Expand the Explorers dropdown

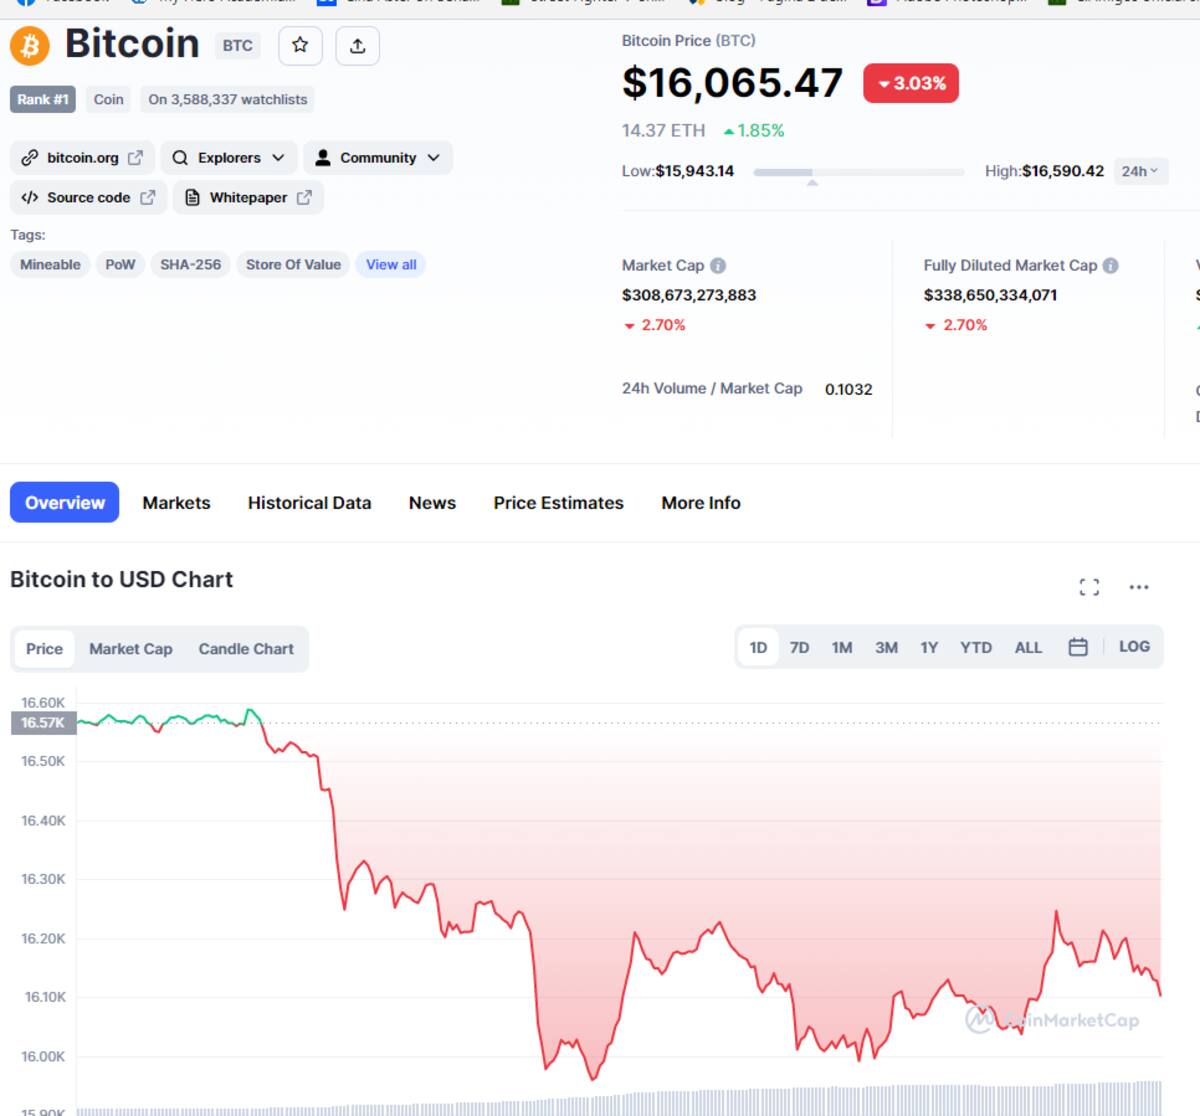tap(229, 158)
